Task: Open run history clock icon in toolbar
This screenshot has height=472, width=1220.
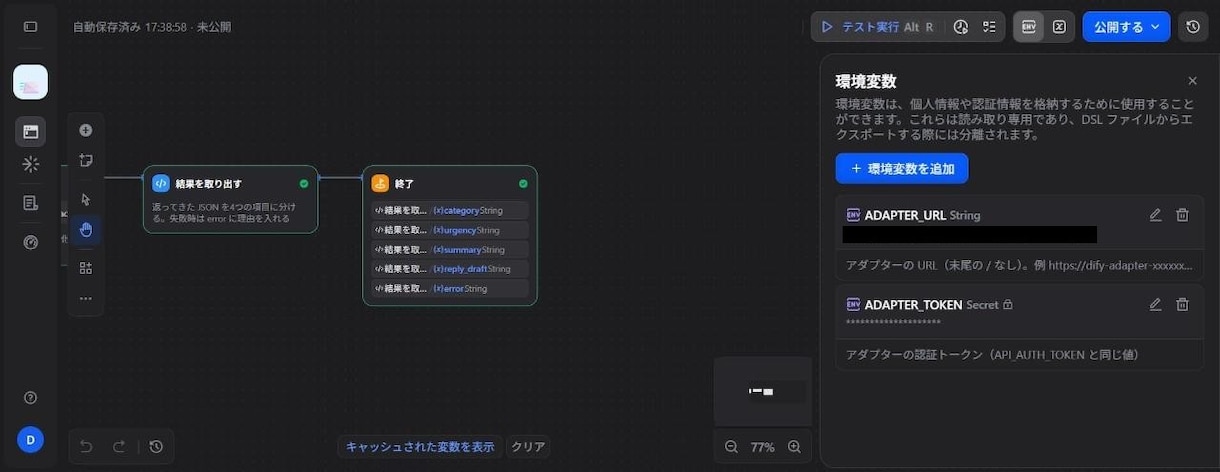Action: point(961,27)
